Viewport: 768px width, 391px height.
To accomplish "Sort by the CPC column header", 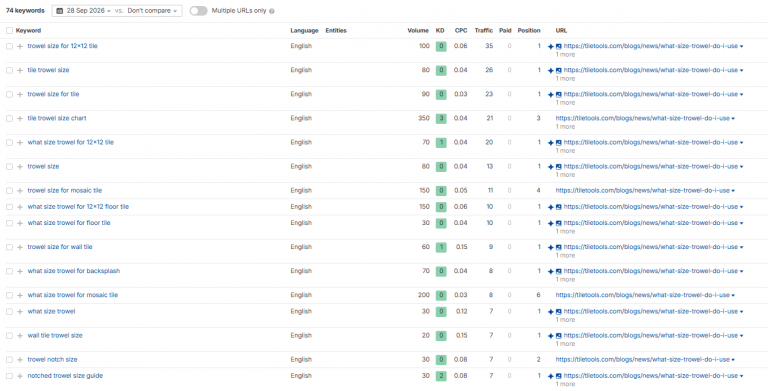I will tap(460, 30).
